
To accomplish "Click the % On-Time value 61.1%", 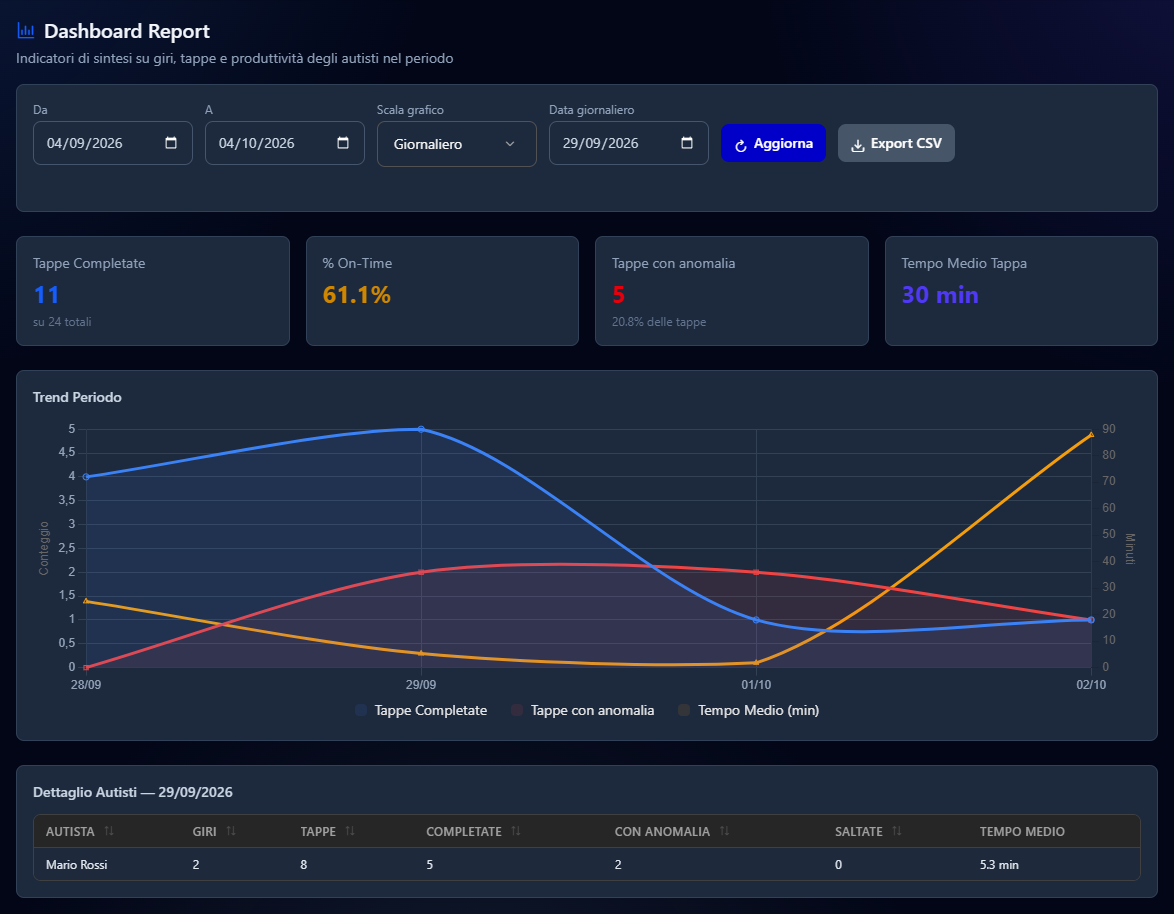I will [x=356, y=295].
